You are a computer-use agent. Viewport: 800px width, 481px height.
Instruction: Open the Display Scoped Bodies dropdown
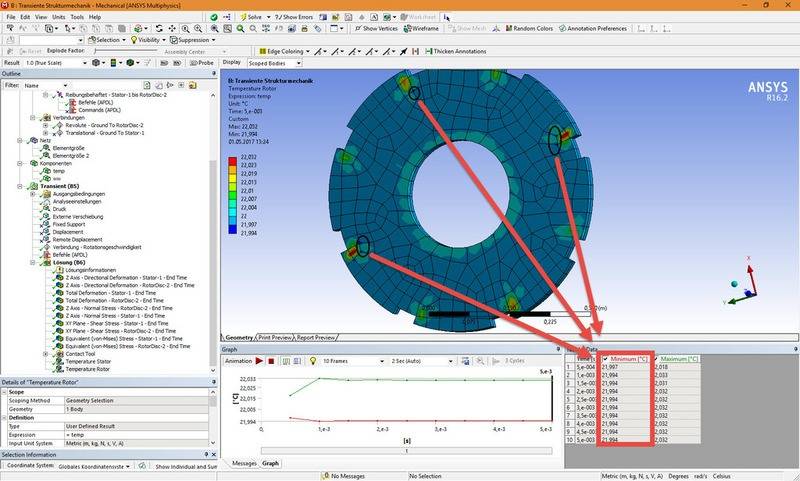click(x=274, y=63)
